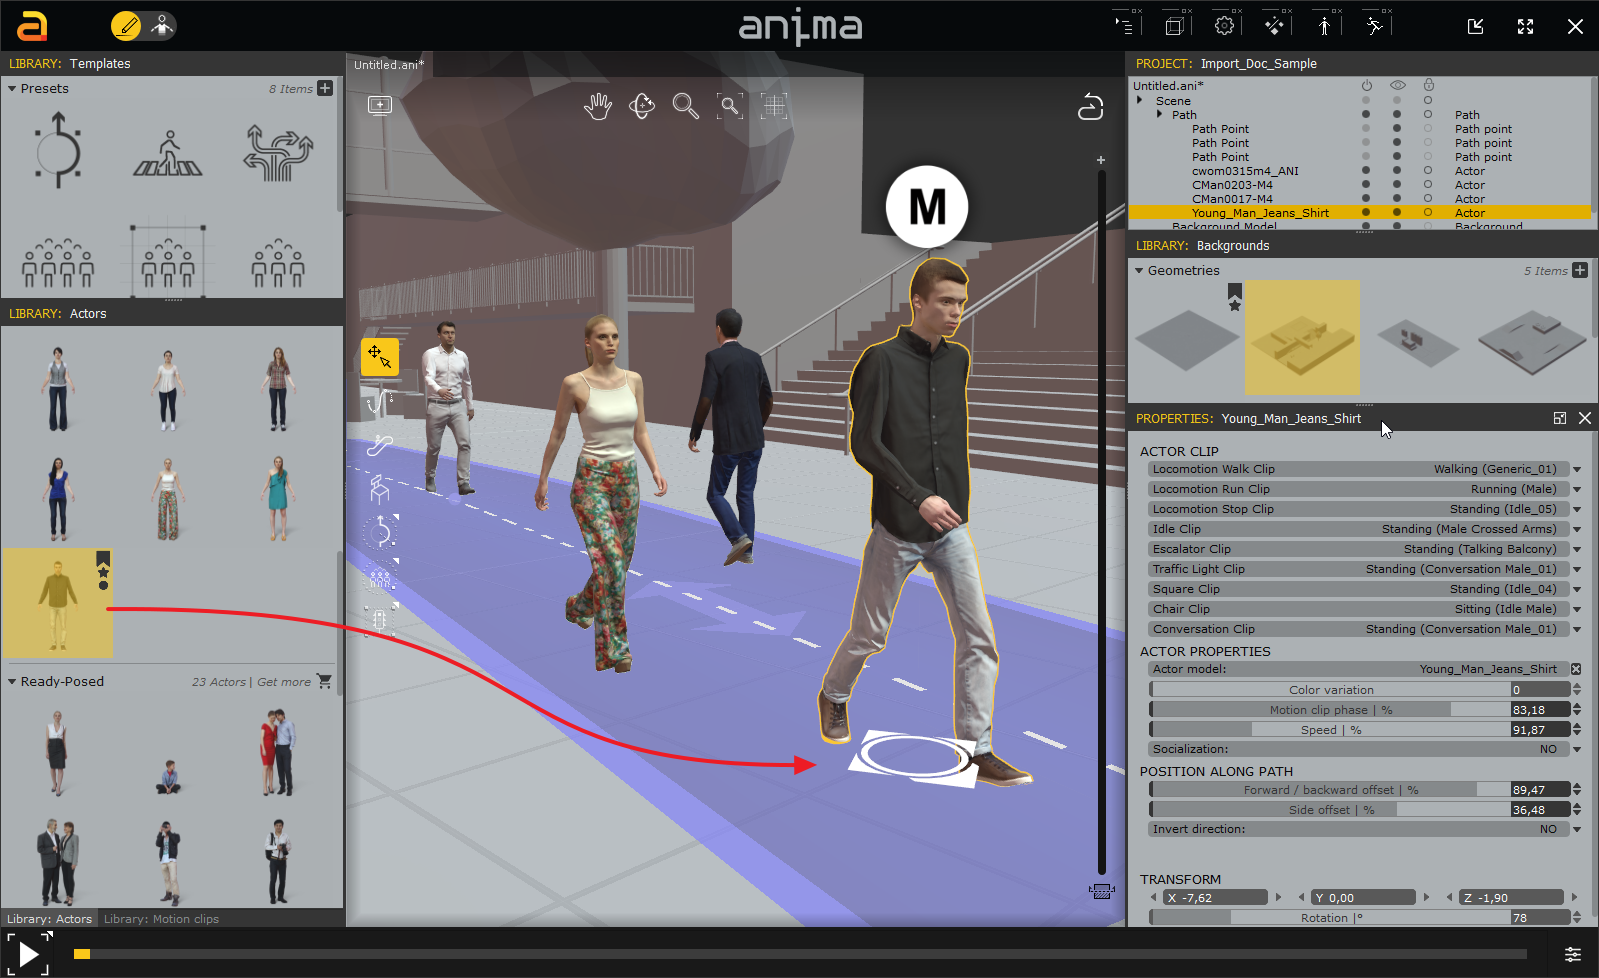
Task: Select the highlighted stairs geometry thumbnail
Action: click(1302, 337)
